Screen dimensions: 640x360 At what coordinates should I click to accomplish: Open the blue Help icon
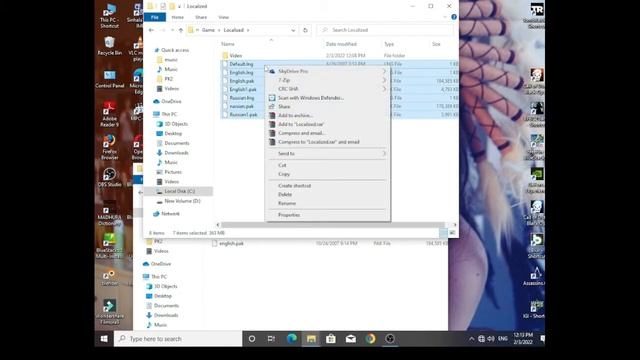[x=454, y=17]
